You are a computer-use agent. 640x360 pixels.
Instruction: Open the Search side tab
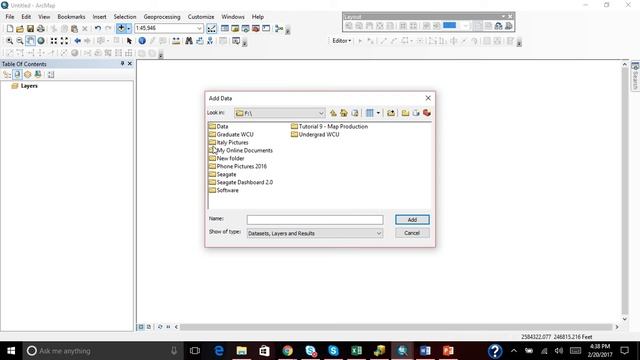pyautogui.click(x=635, y=76)
